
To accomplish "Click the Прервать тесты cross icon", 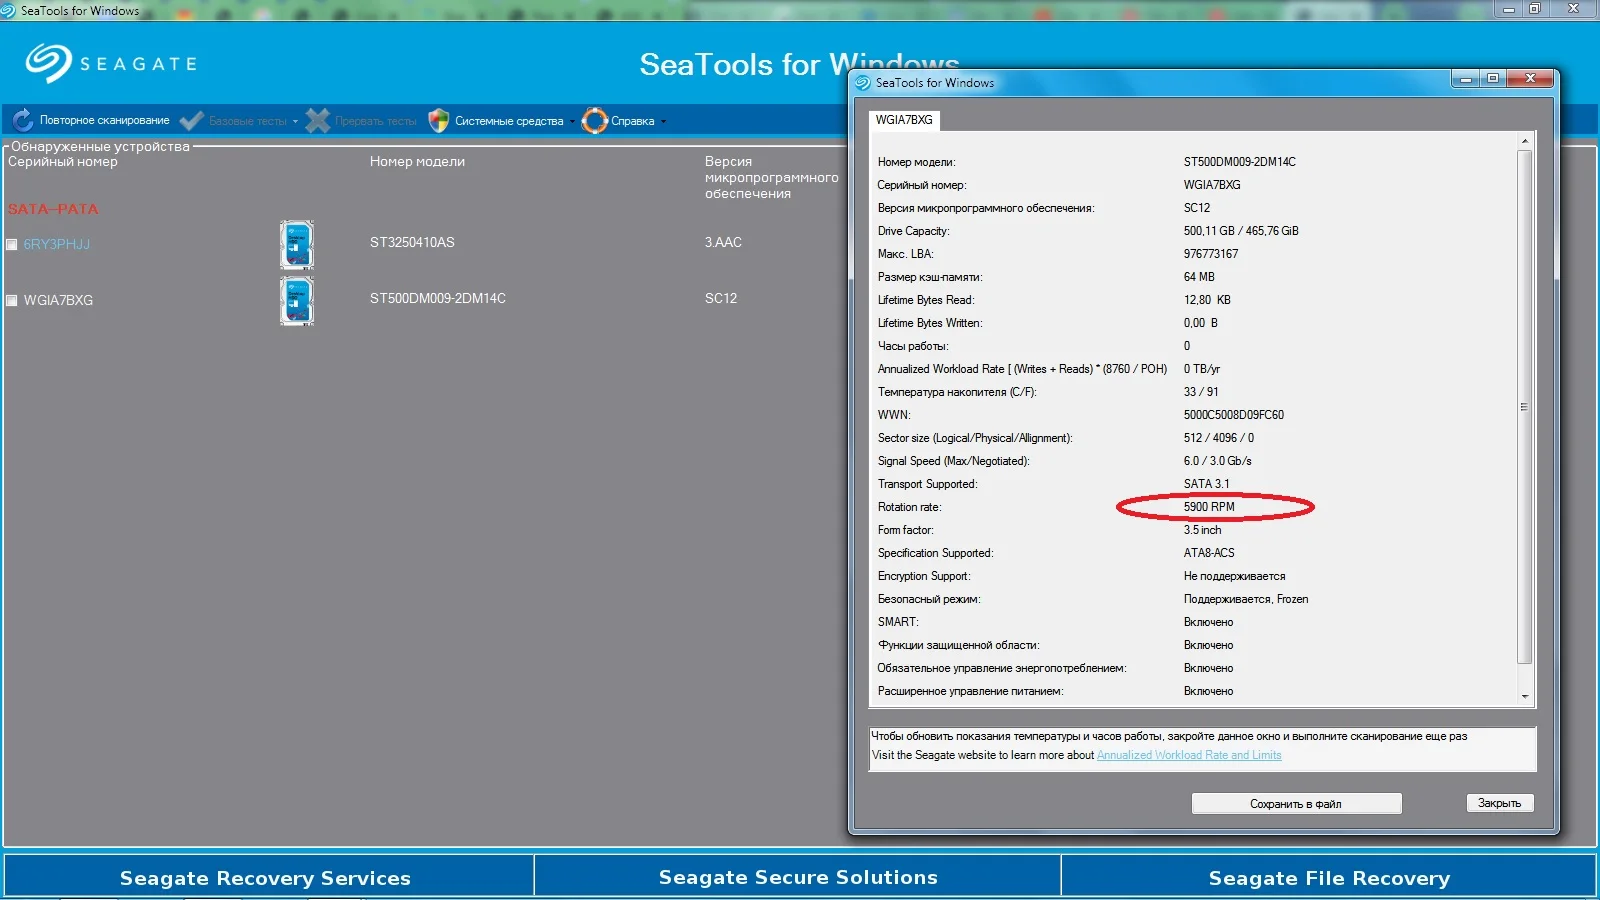I will click(x=318, y=121).
